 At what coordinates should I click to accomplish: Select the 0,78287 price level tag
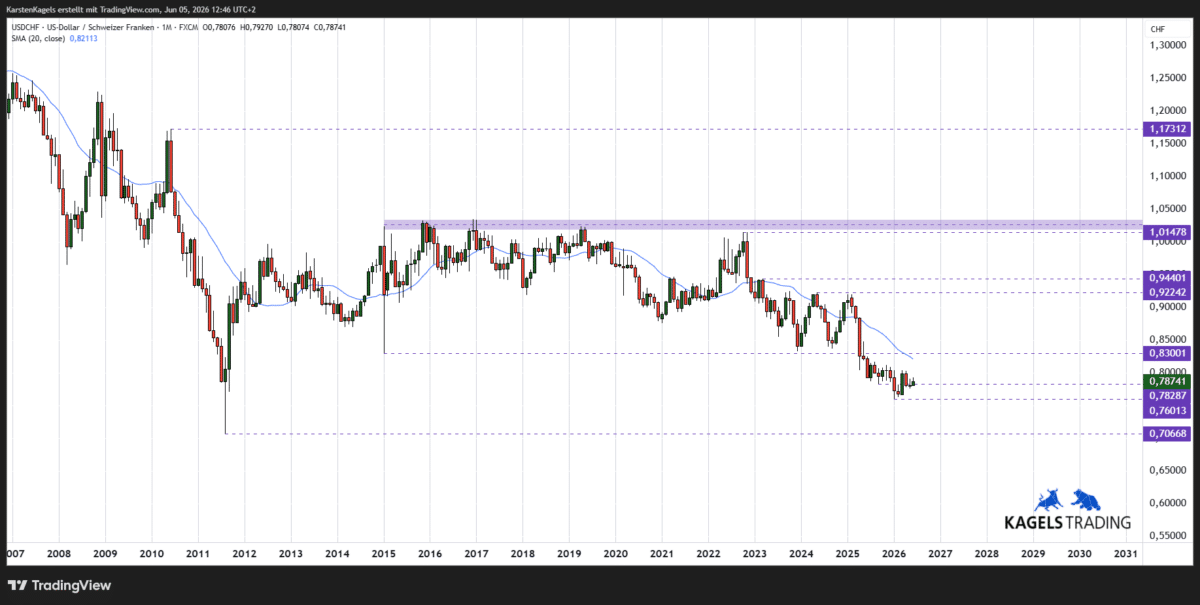[1167, 395]
